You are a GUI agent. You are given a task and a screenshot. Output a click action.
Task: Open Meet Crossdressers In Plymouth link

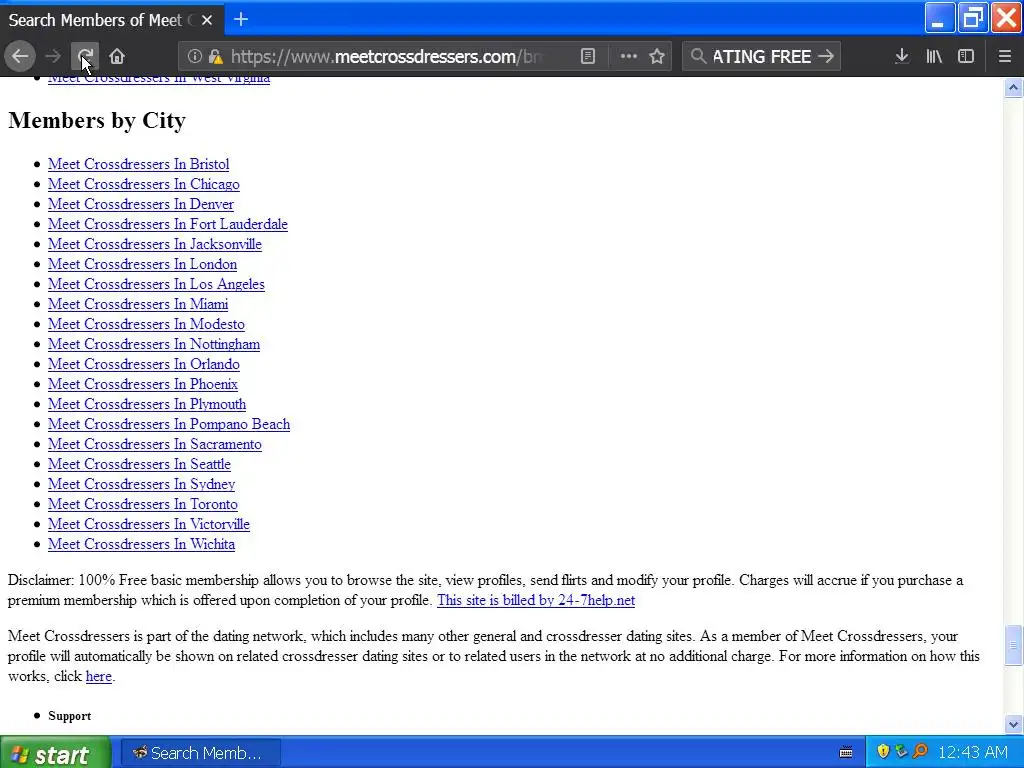[x=147, y=404]
